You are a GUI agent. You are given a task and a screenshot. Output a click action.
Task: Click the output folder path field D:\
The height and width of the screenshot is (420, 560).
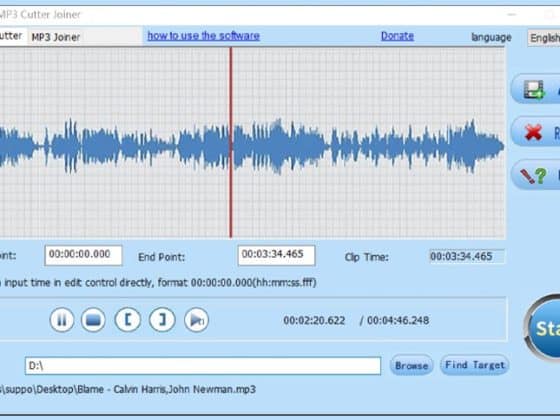(203, 366)
